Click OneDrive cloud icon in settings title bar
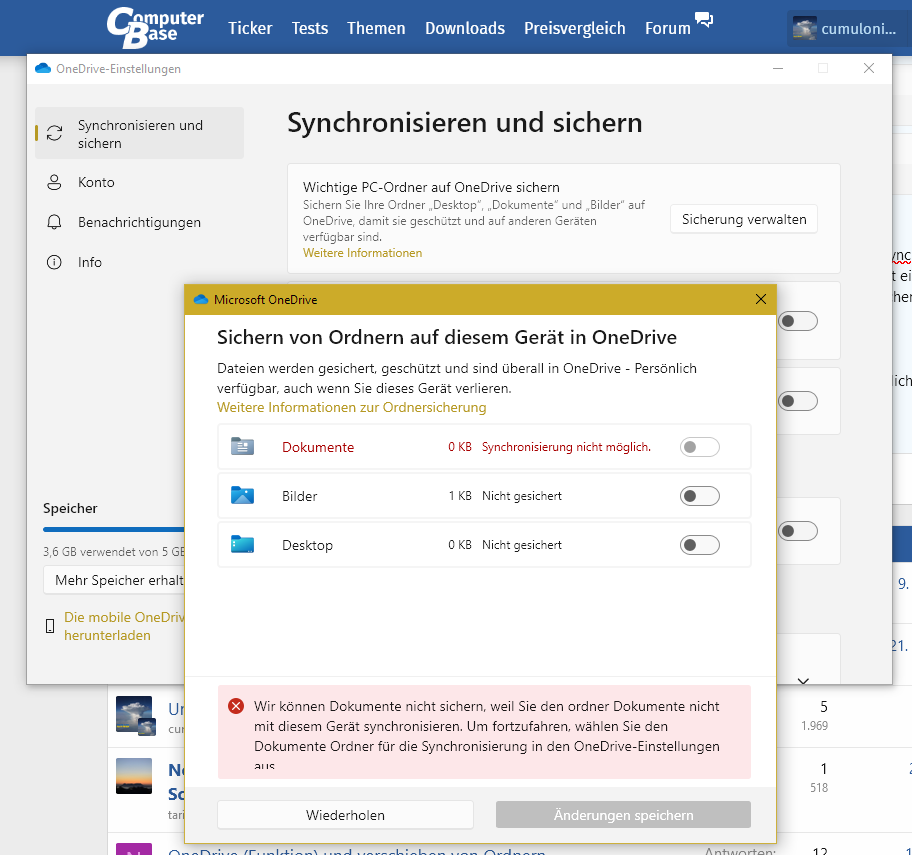The image size is (912, 855). coord(43,69)
